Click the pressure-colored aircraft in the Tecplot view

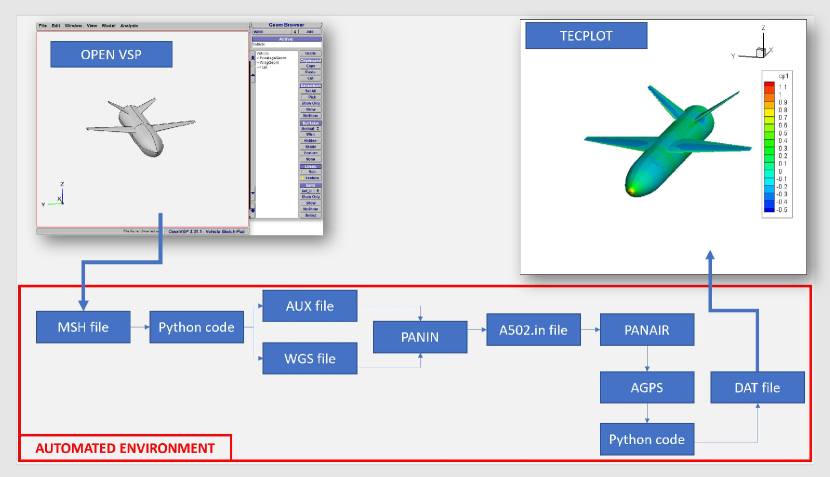tap(667, 141)
